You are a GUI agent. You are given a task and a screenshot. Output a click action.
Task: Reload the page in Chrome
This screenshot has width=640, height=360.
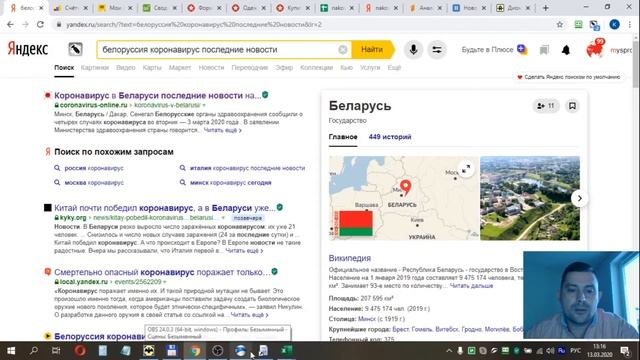[x=40, y=24]
